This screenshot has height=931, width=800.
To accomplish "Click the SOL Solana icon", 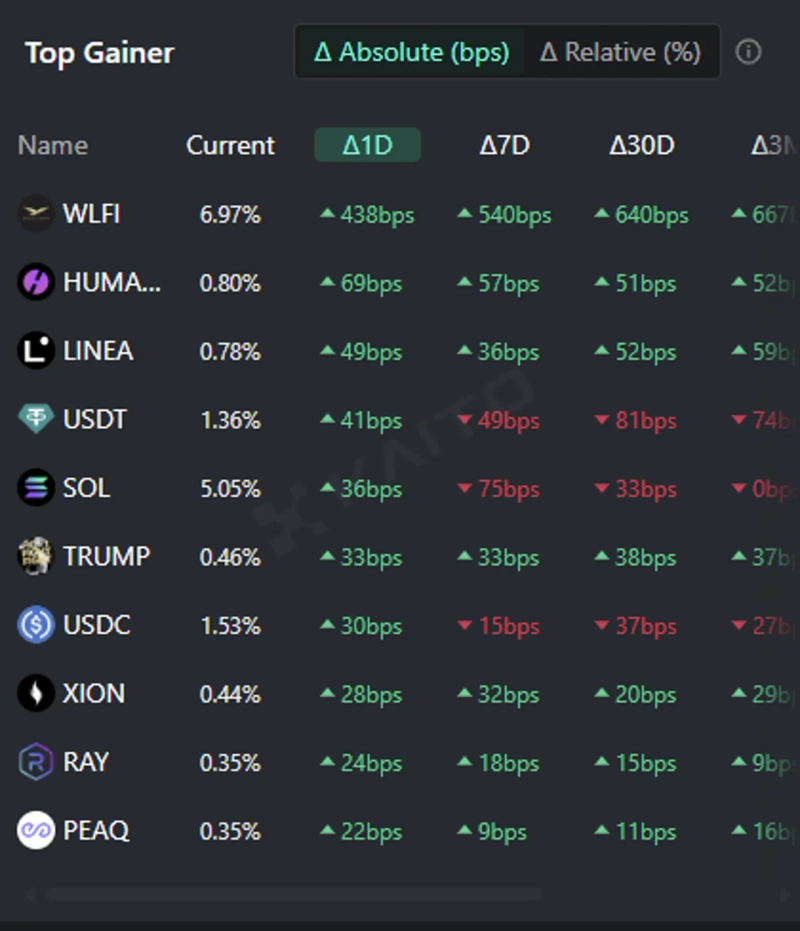I will coord(36,488).
